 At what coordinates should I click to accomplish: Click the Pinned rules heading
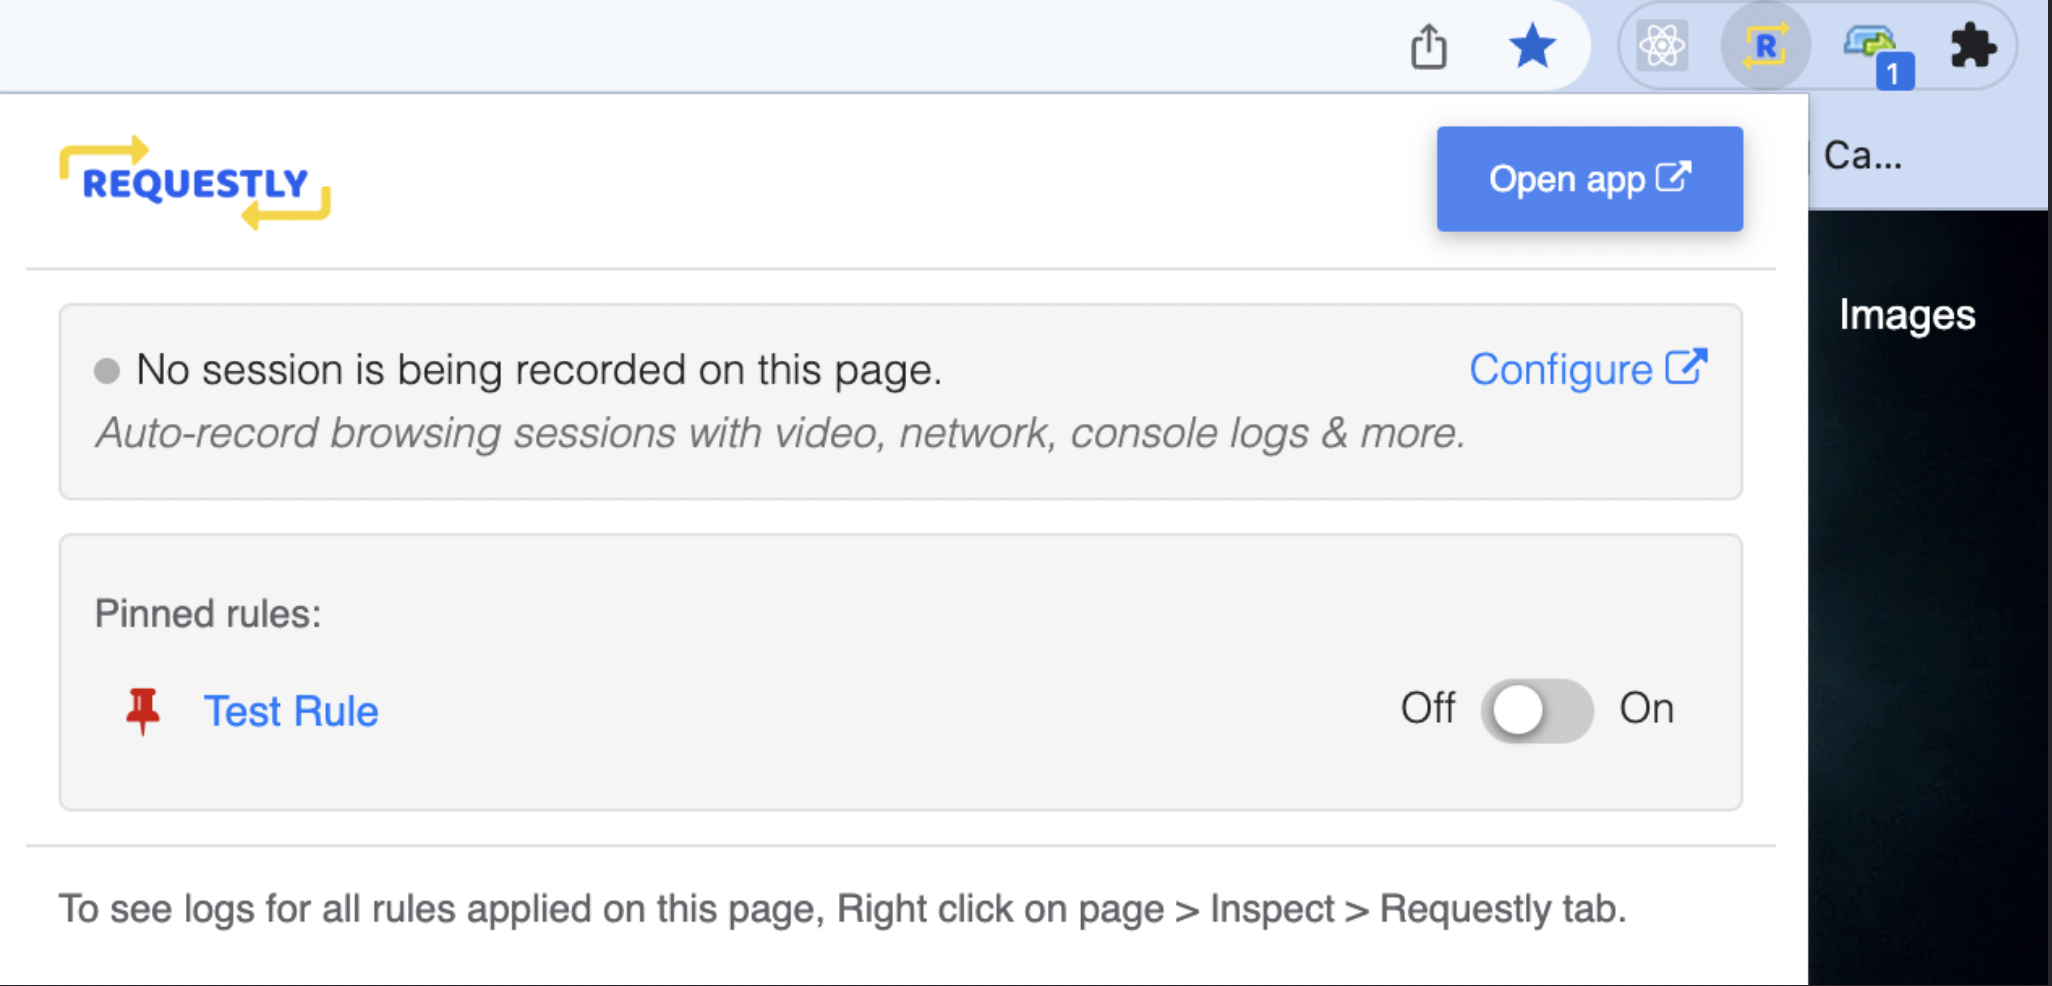(208, 613)
